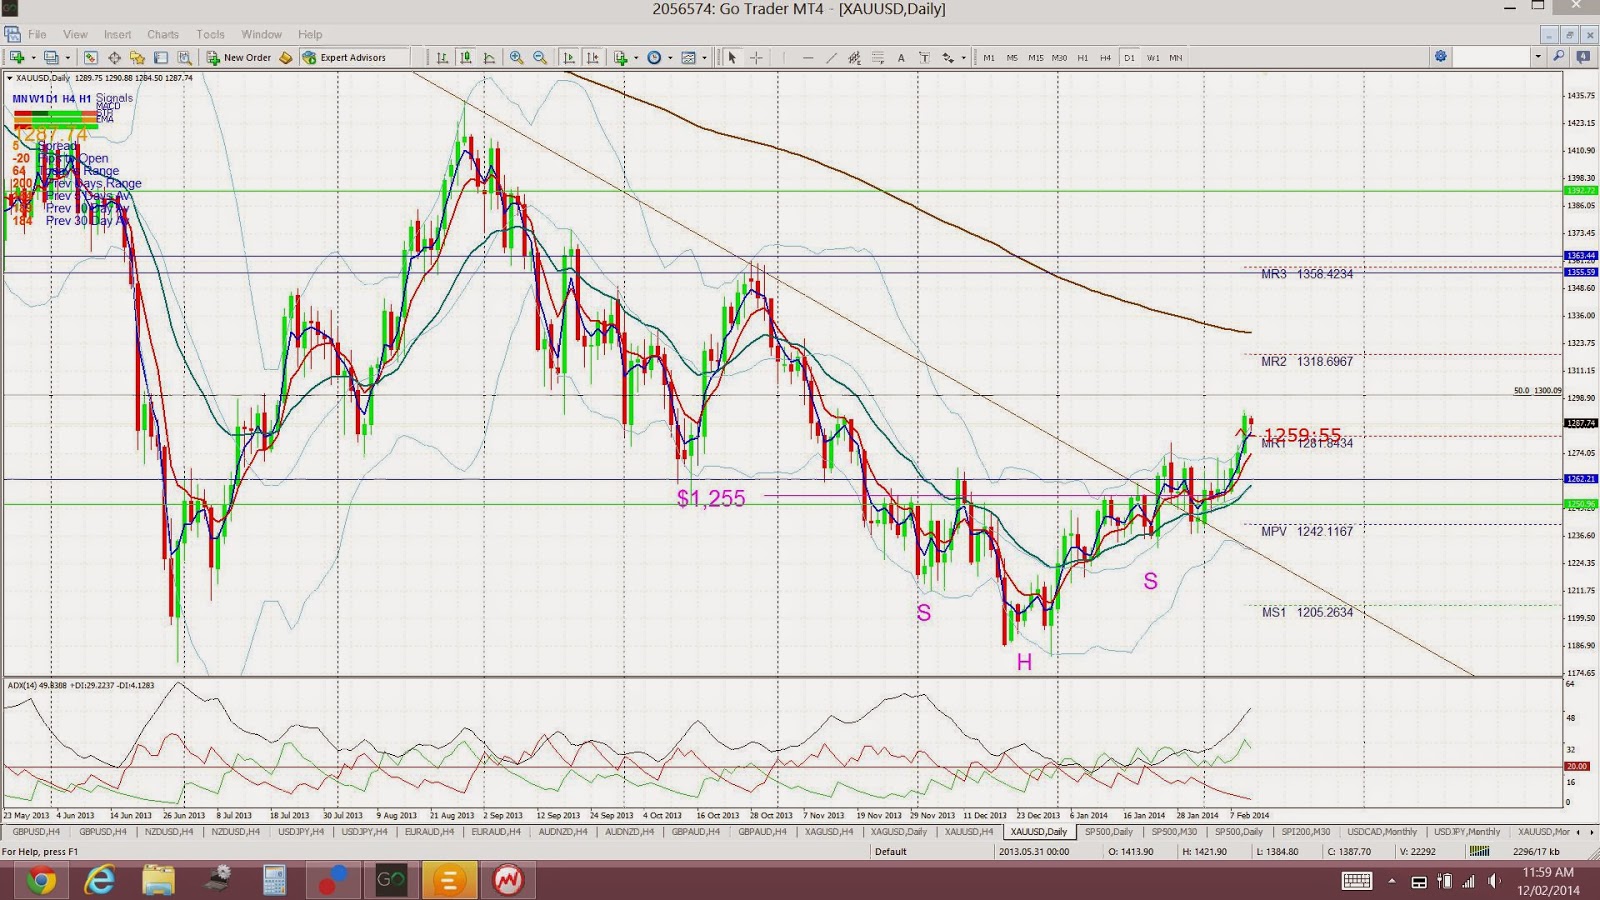The image size is (1600, 900).
Task: Open the Insert menu
Action: (x=117, y=34)
